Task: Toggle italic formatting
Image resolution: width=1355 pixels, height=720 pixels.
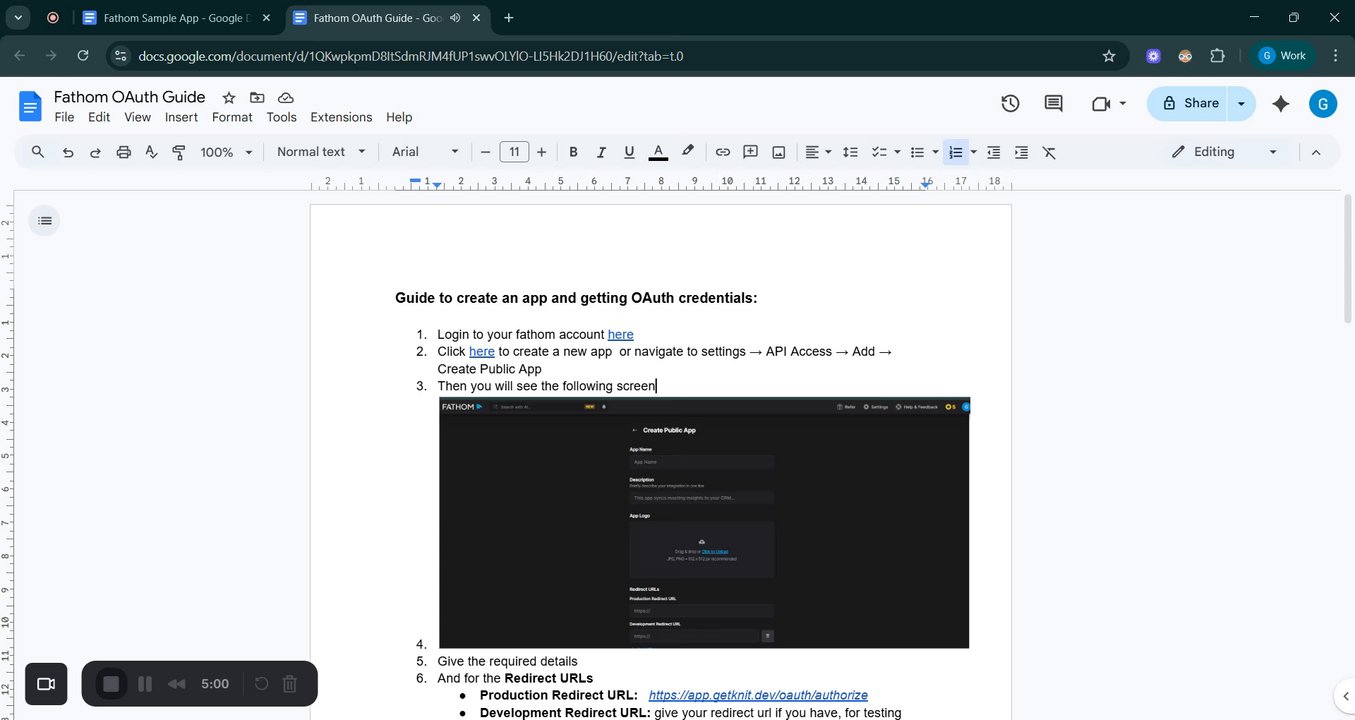Action: point(601,152)
